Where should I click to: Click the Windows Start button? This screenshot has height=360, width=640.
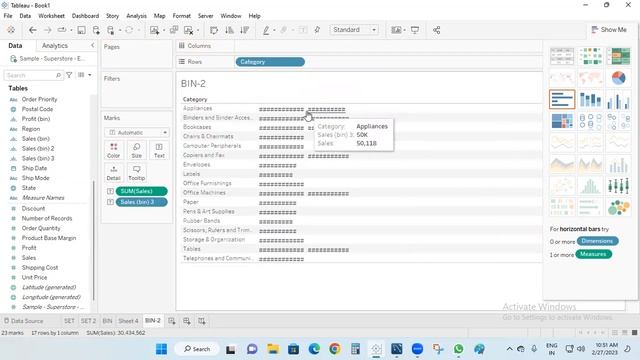click(x=161, y=349)
